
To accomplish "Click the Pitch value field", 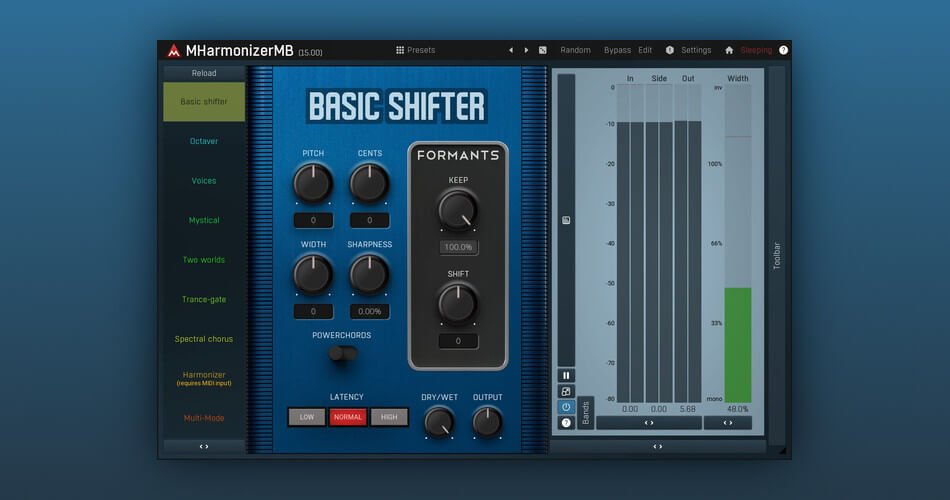I will click(x=313, y=221).
